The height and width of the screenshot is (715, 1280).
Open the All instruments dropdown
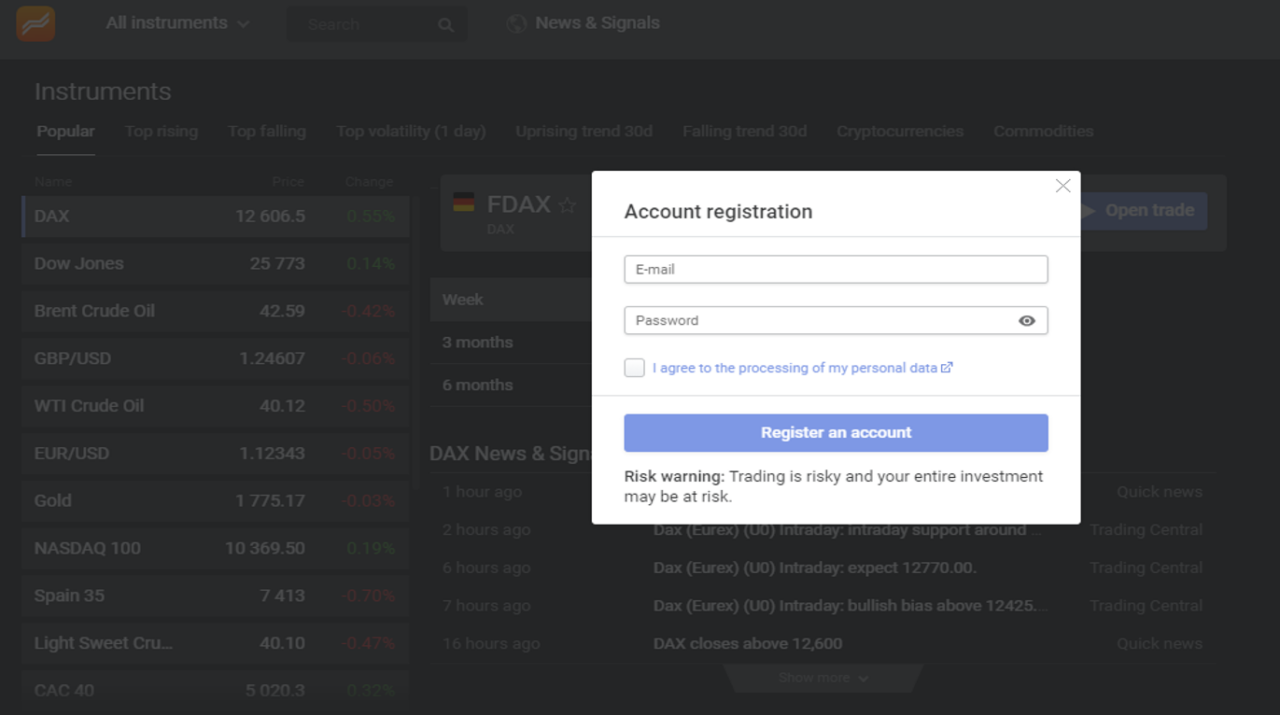click(x=177, y=23)
